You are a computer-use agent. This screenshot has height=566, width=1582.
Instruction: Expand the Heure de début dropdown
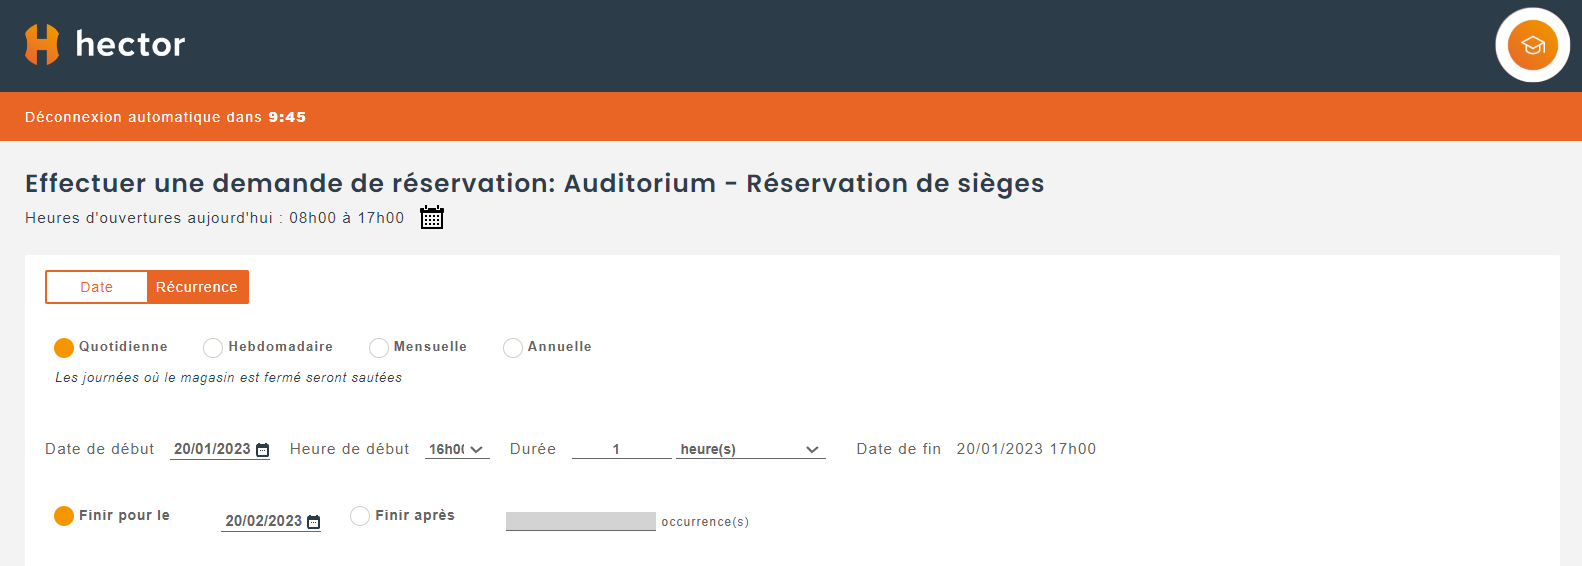click(x=457, y=450)
